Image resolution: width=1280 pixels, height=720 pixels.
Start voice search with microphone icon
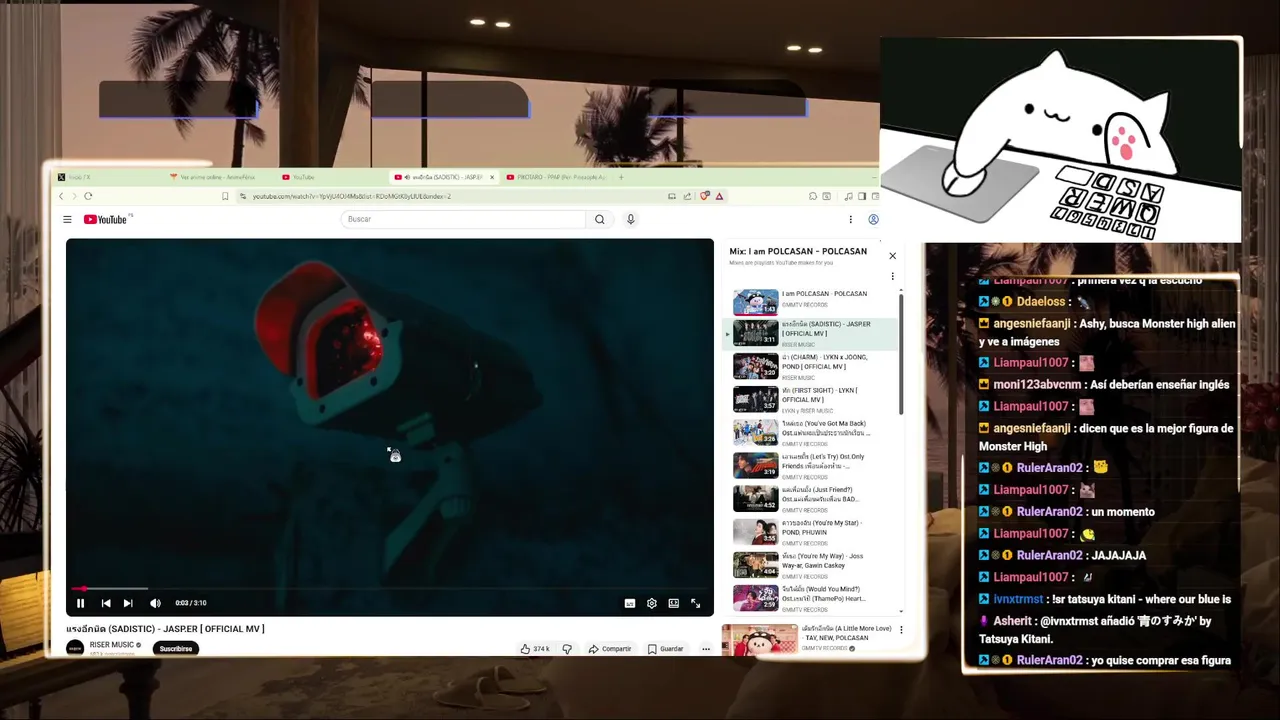pos(630,219)
